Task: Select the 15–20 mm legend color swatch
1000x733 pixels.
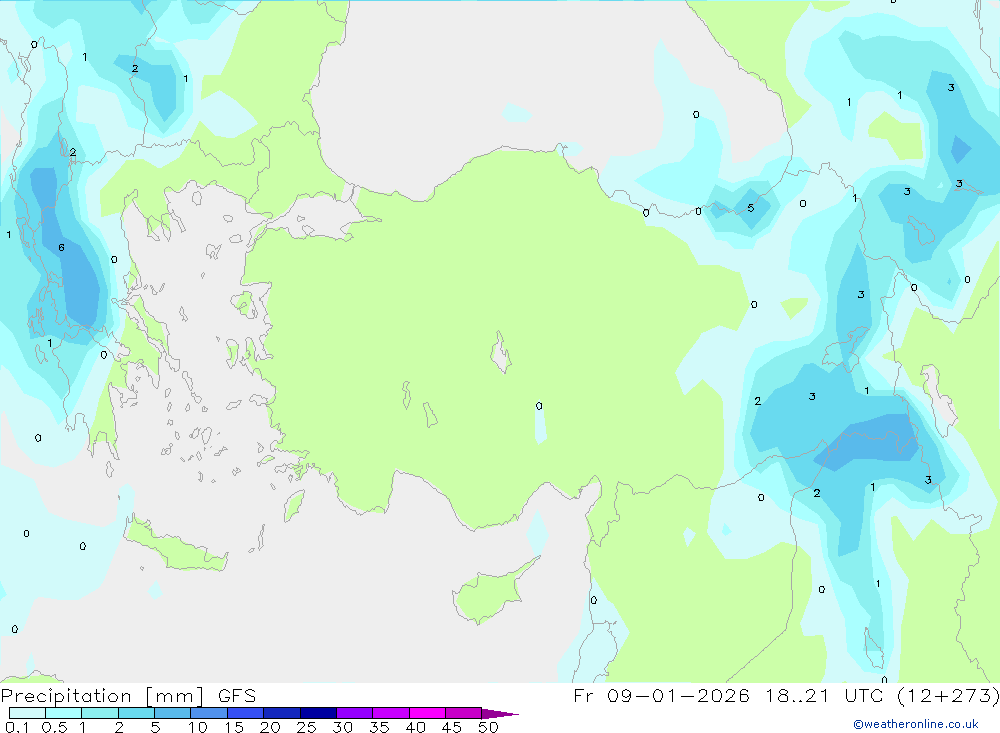Action: 245,713
